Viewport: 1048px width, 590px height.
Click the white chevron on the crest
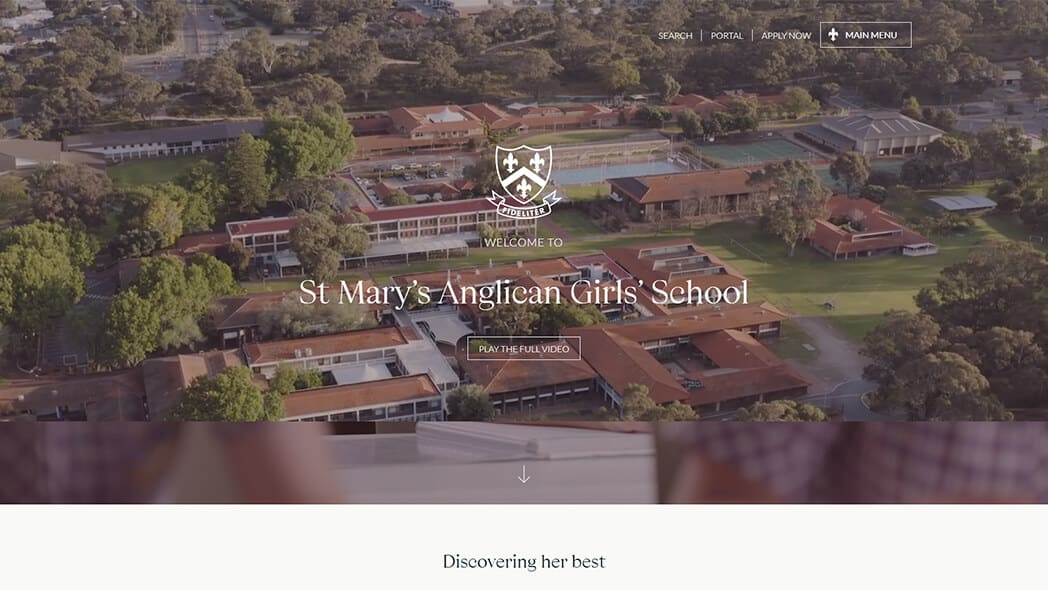pos(524,176)
